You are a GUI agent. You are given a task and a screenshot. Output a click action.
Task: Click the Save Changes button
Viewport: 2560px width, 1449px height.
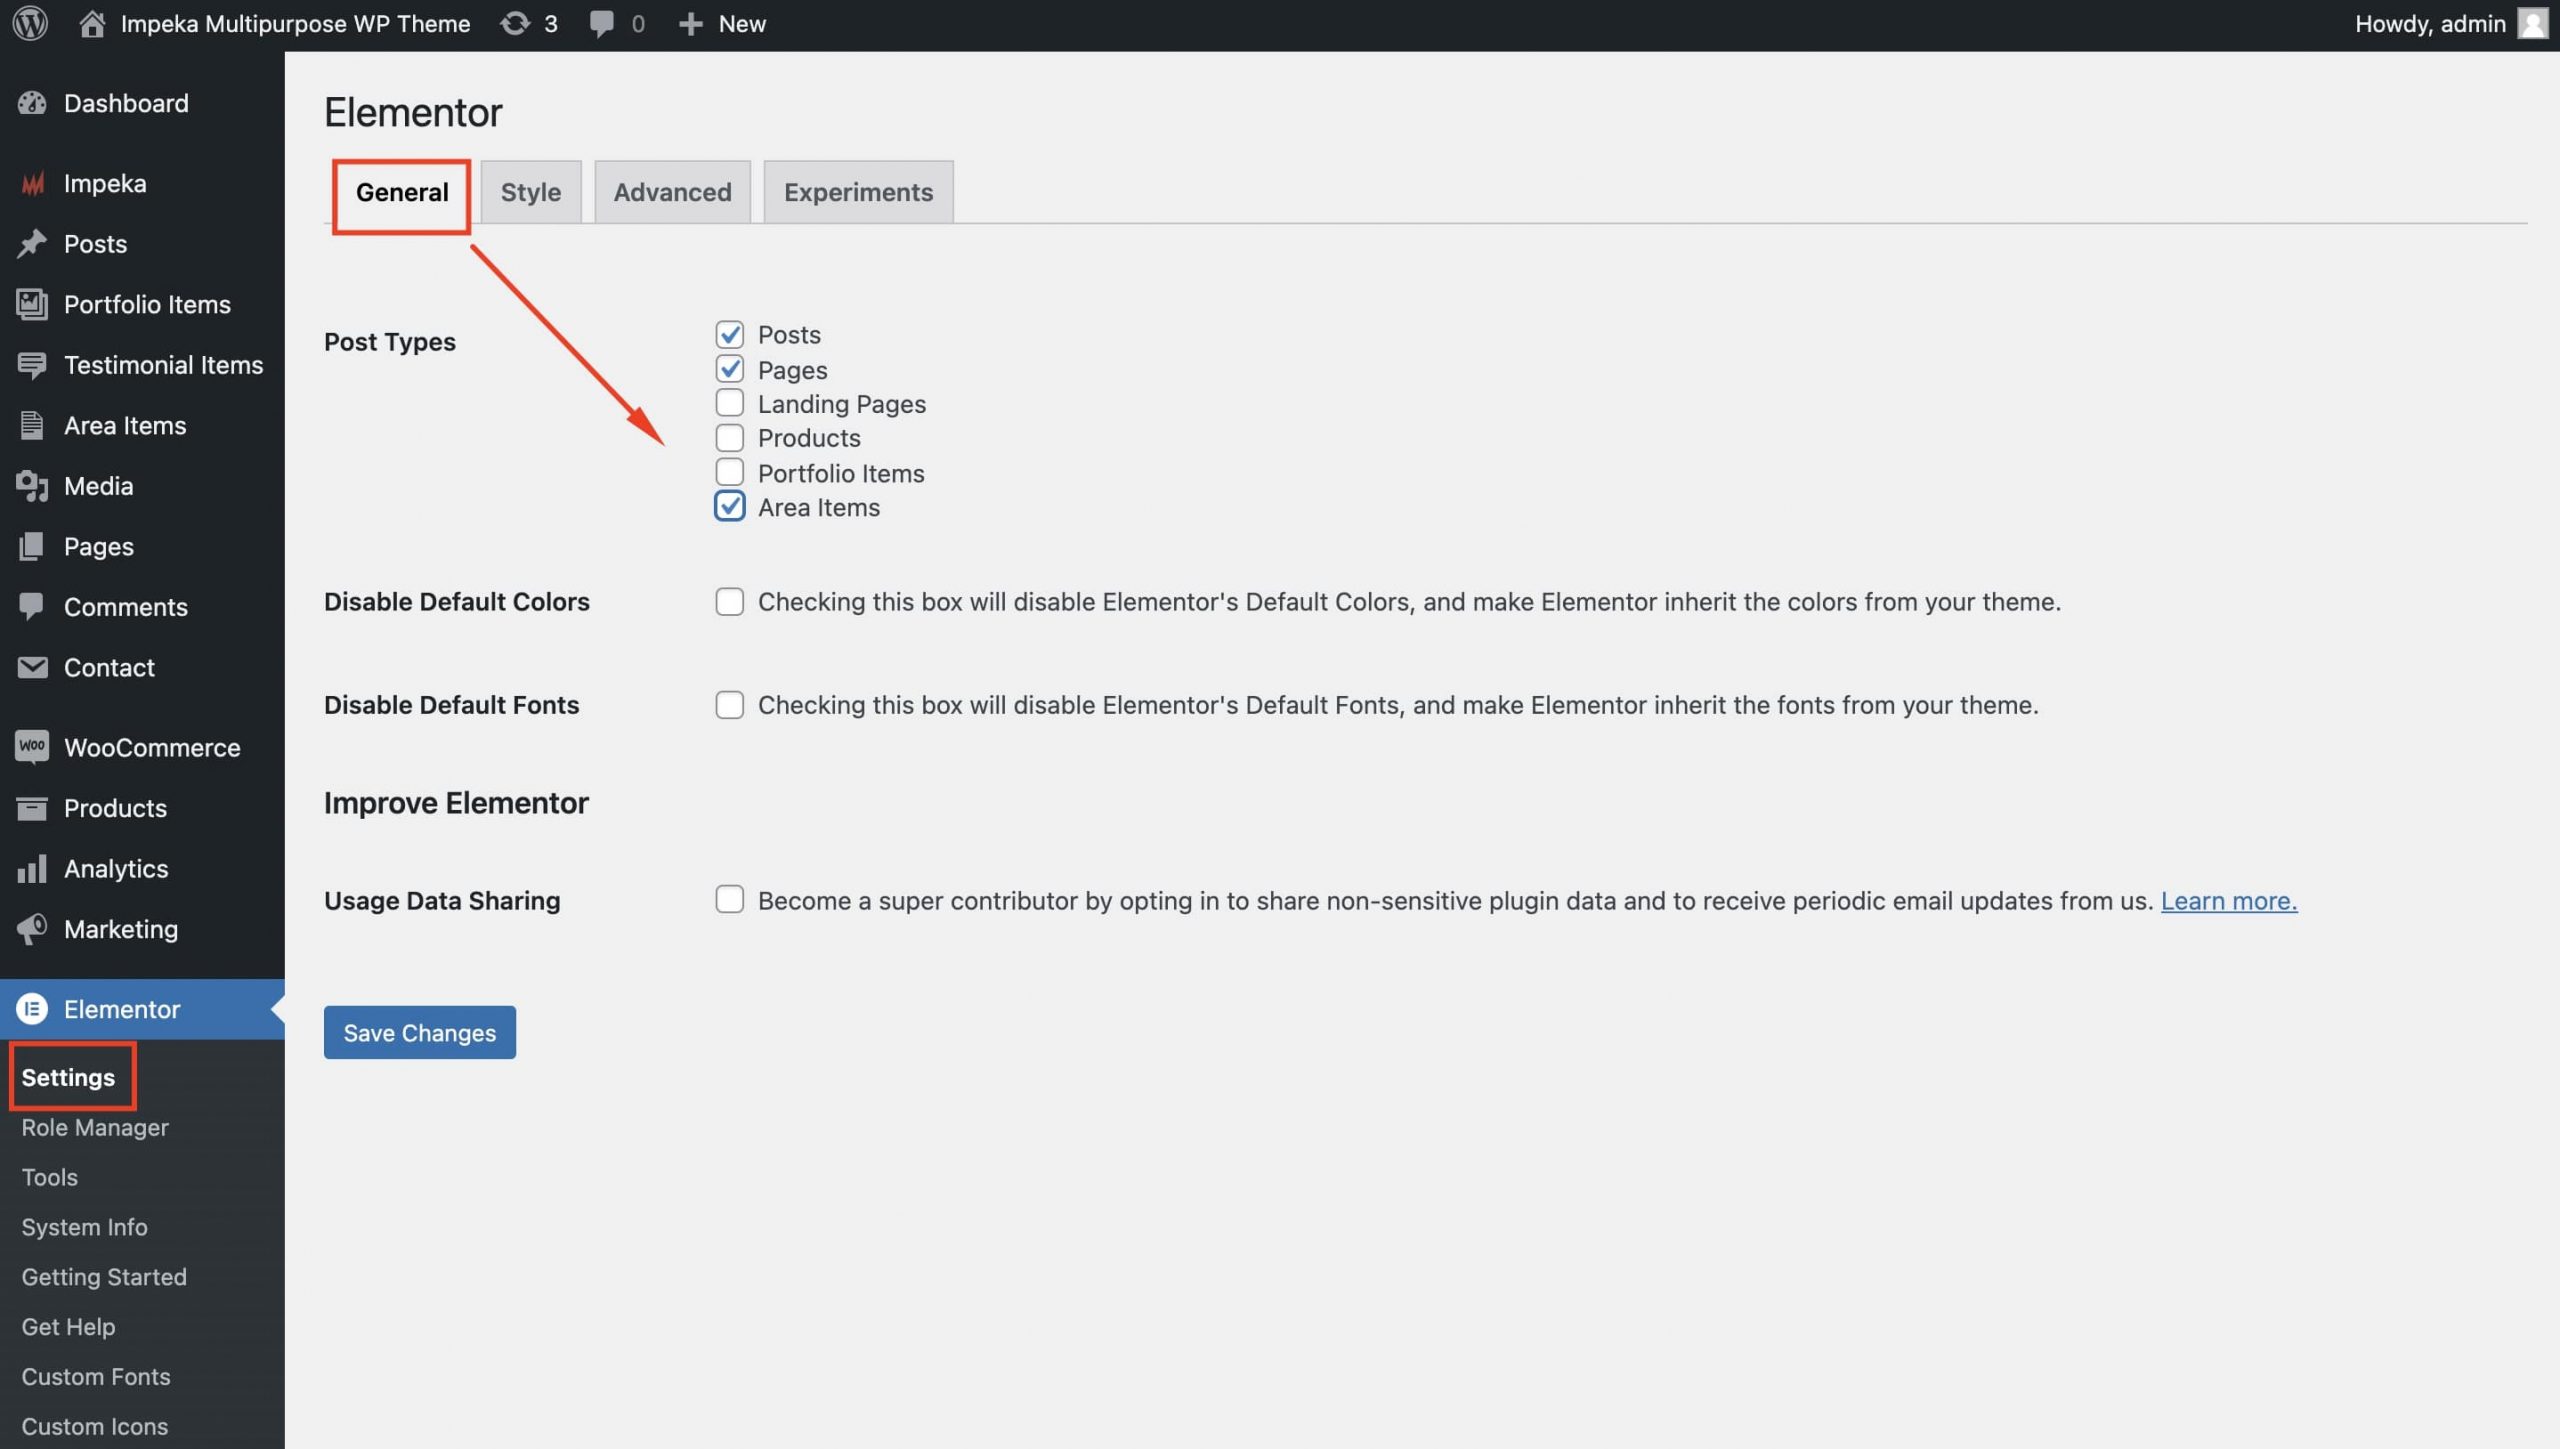click(419, 1032)
